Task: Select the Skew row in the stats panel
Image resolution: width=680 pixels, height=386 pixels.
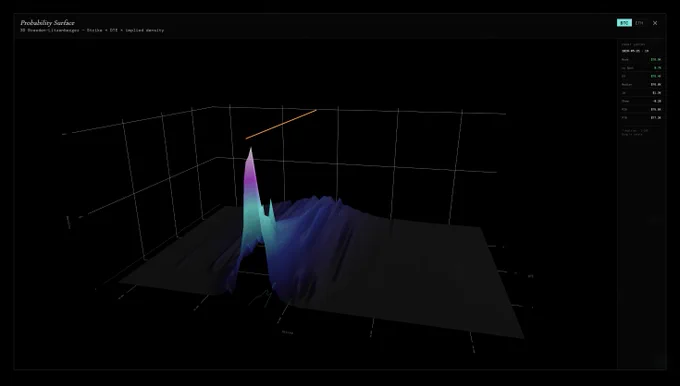Action: pyautogui.click(x=641, y=101)
